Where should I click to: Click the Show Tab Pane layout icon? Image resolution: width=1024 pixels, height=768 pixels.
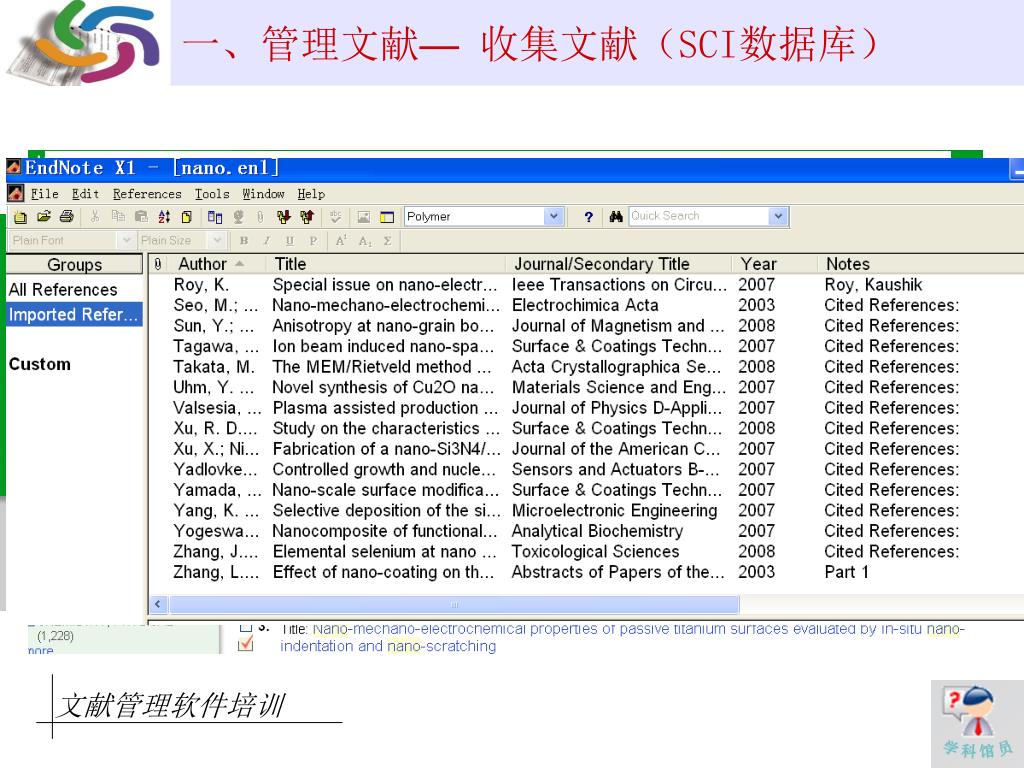[x=387, y=217]
